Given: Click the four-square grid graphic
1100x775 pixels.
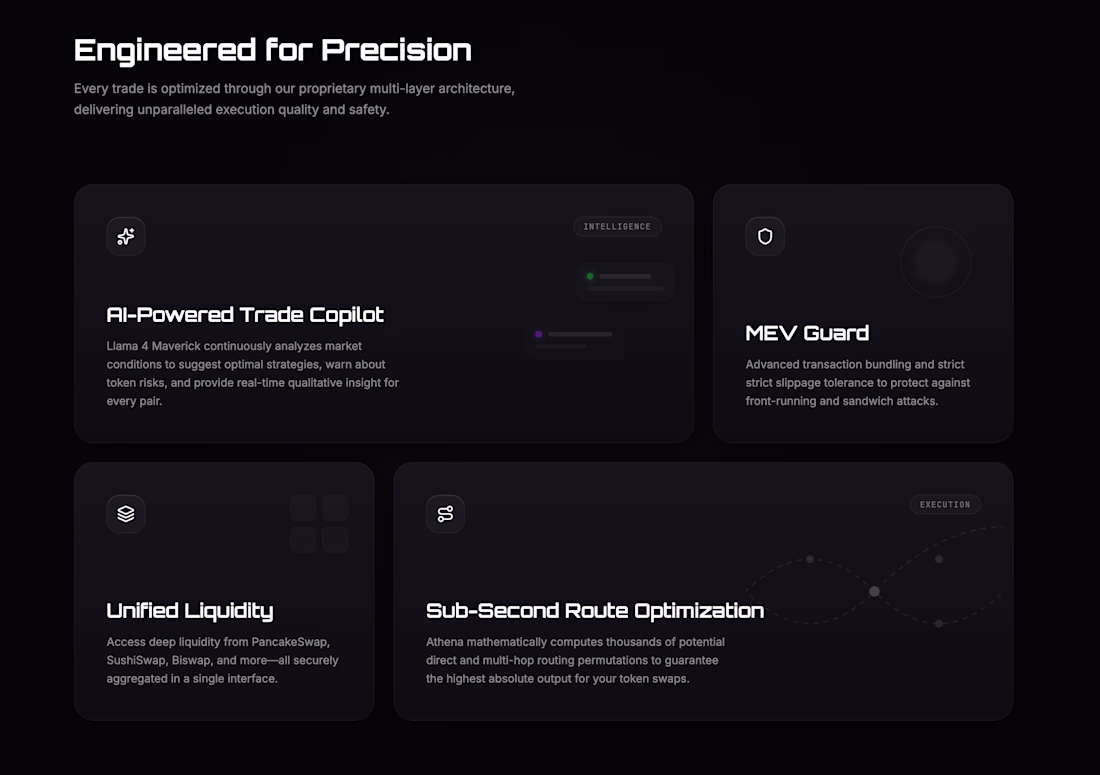Looking at the screenshot, I should (x=319, y=523).
